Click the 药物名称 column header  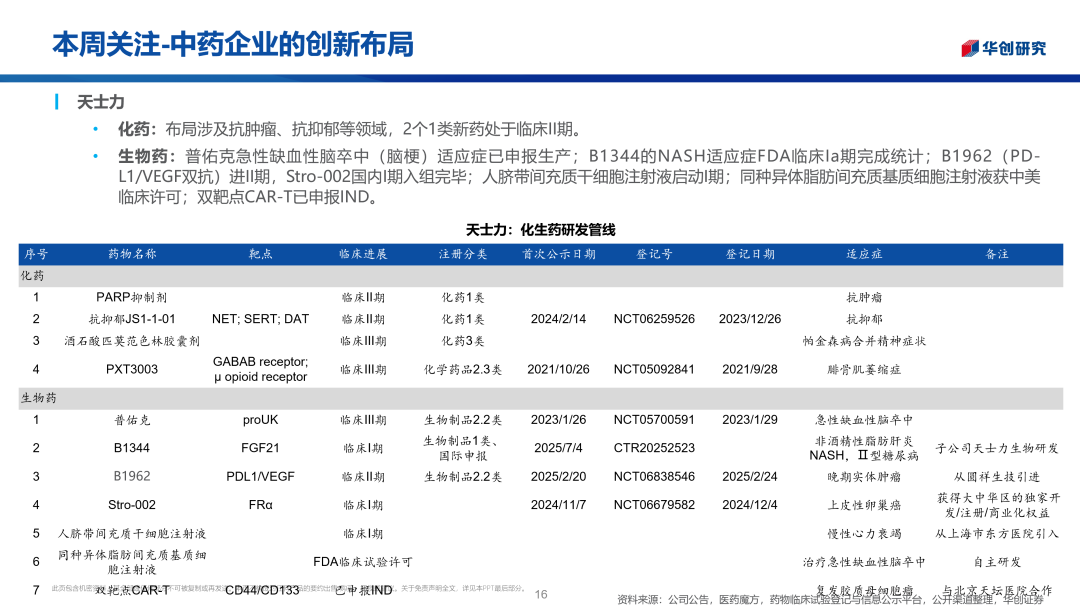tap(132, 254)
